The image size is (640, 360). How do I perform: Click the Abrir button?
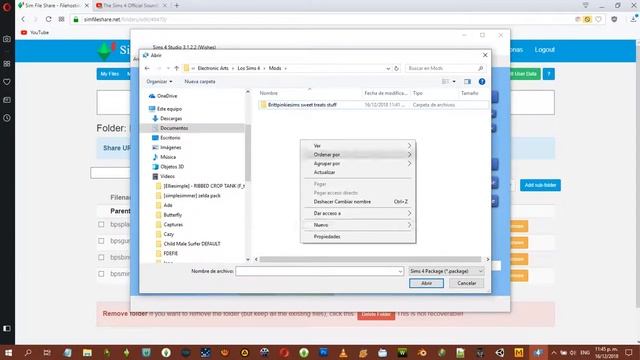pyautogui.click(x=427, y=283)
